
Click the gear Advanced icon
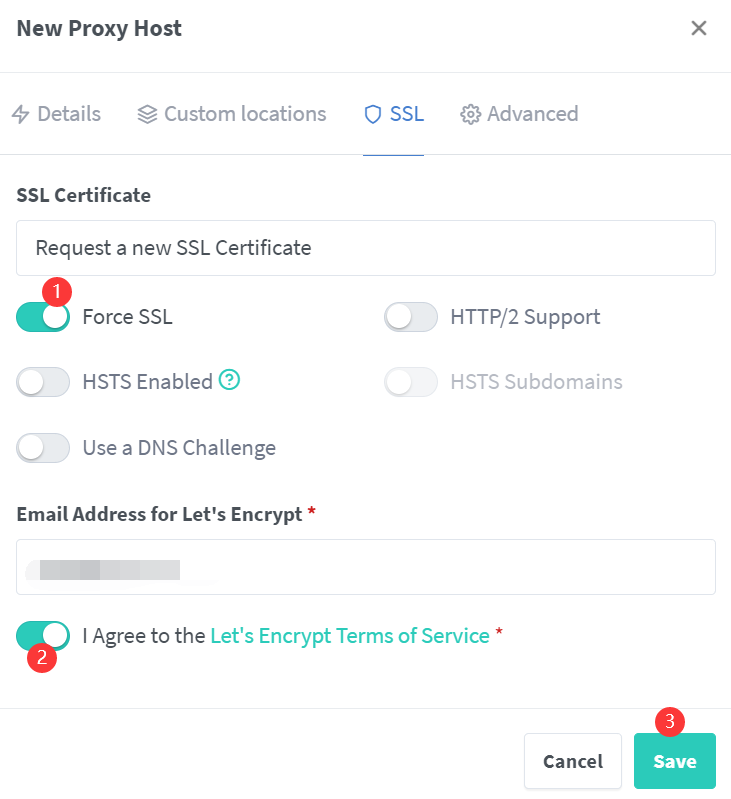(x=470, y=115)
